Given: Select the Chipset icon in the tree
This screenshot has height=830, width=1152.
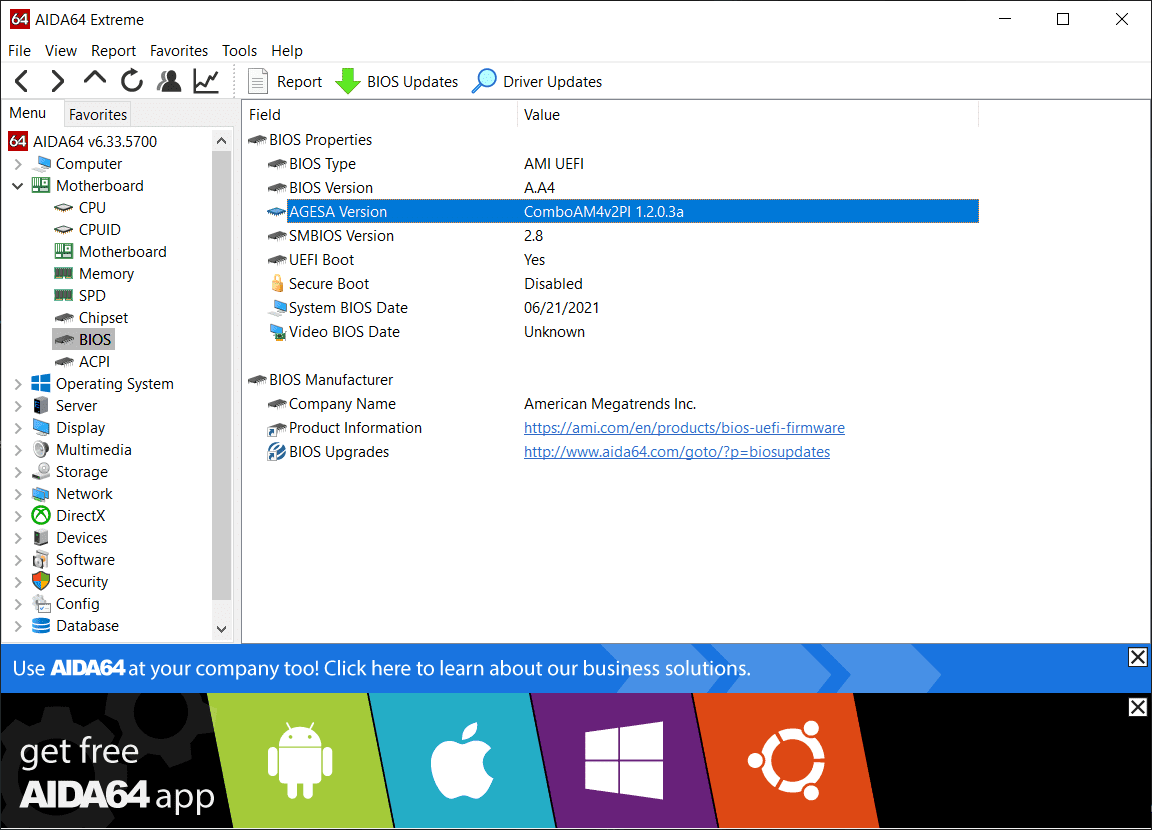Looking at the screenshot, I should click(x=64, y=318).
